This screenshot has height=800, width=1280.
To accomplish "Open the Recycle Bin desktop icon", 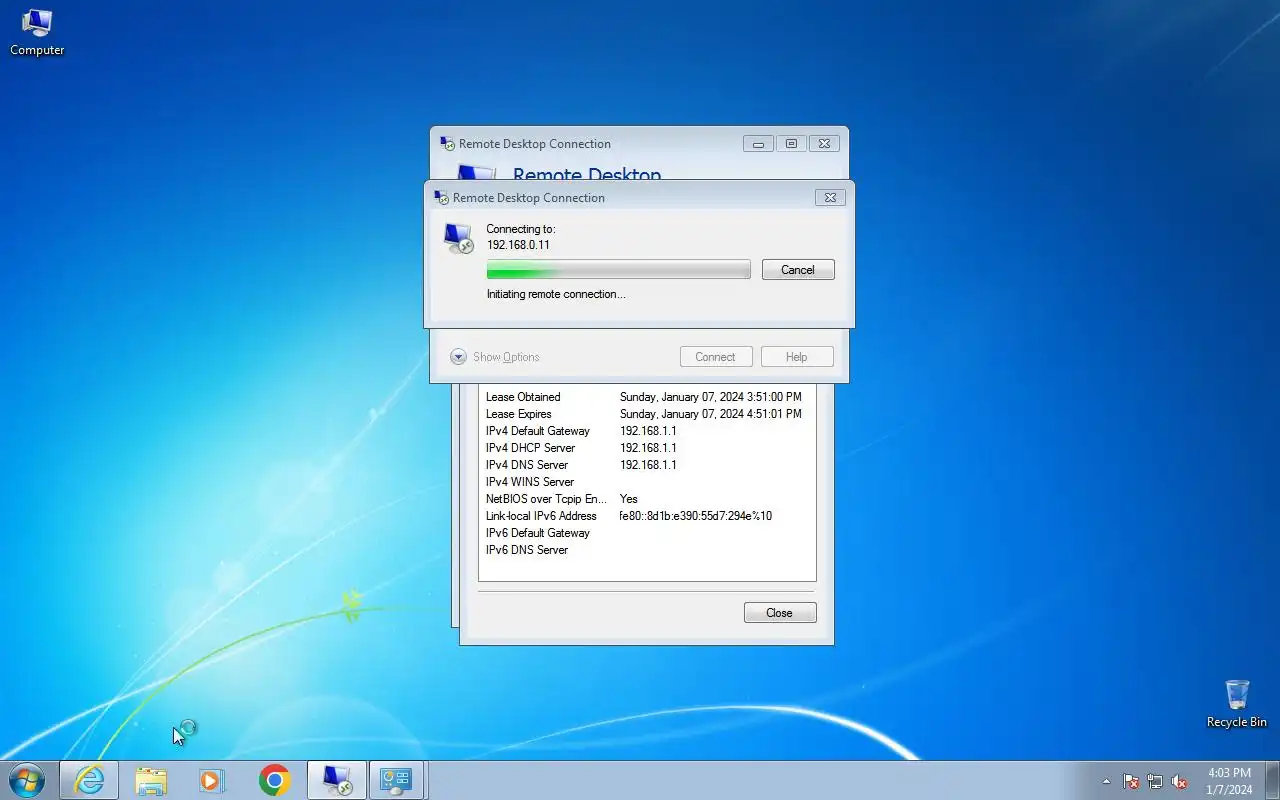I will tap(1237, 704).
